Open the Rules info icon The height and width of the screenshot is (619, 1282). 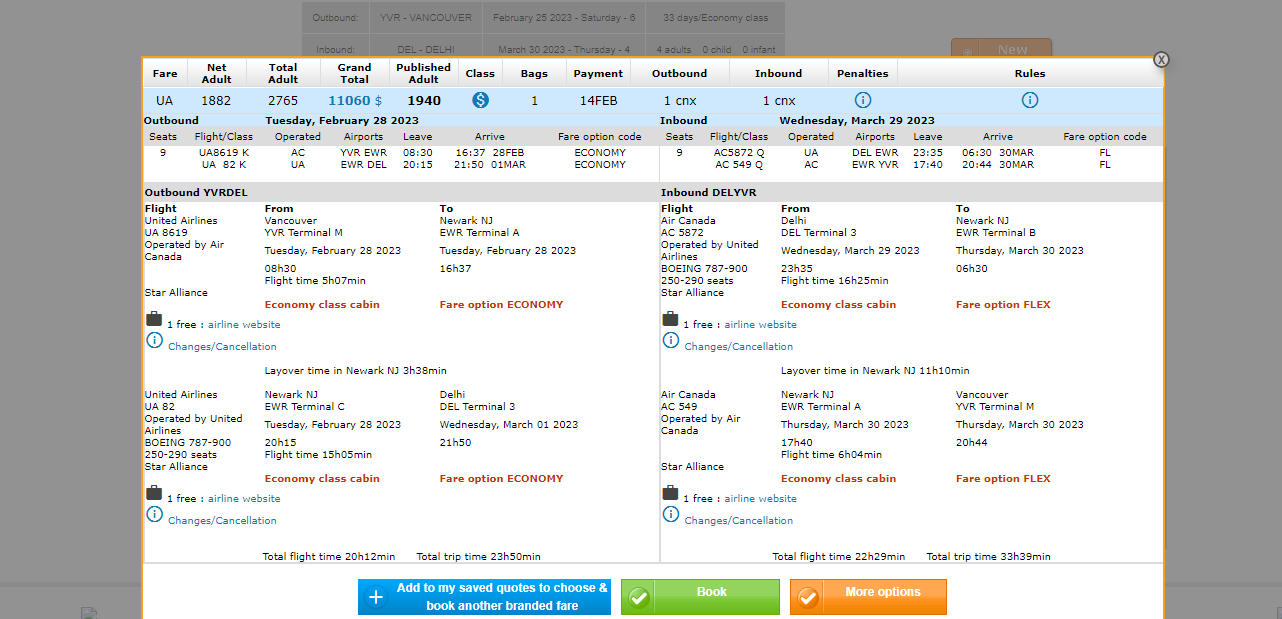1030,100
